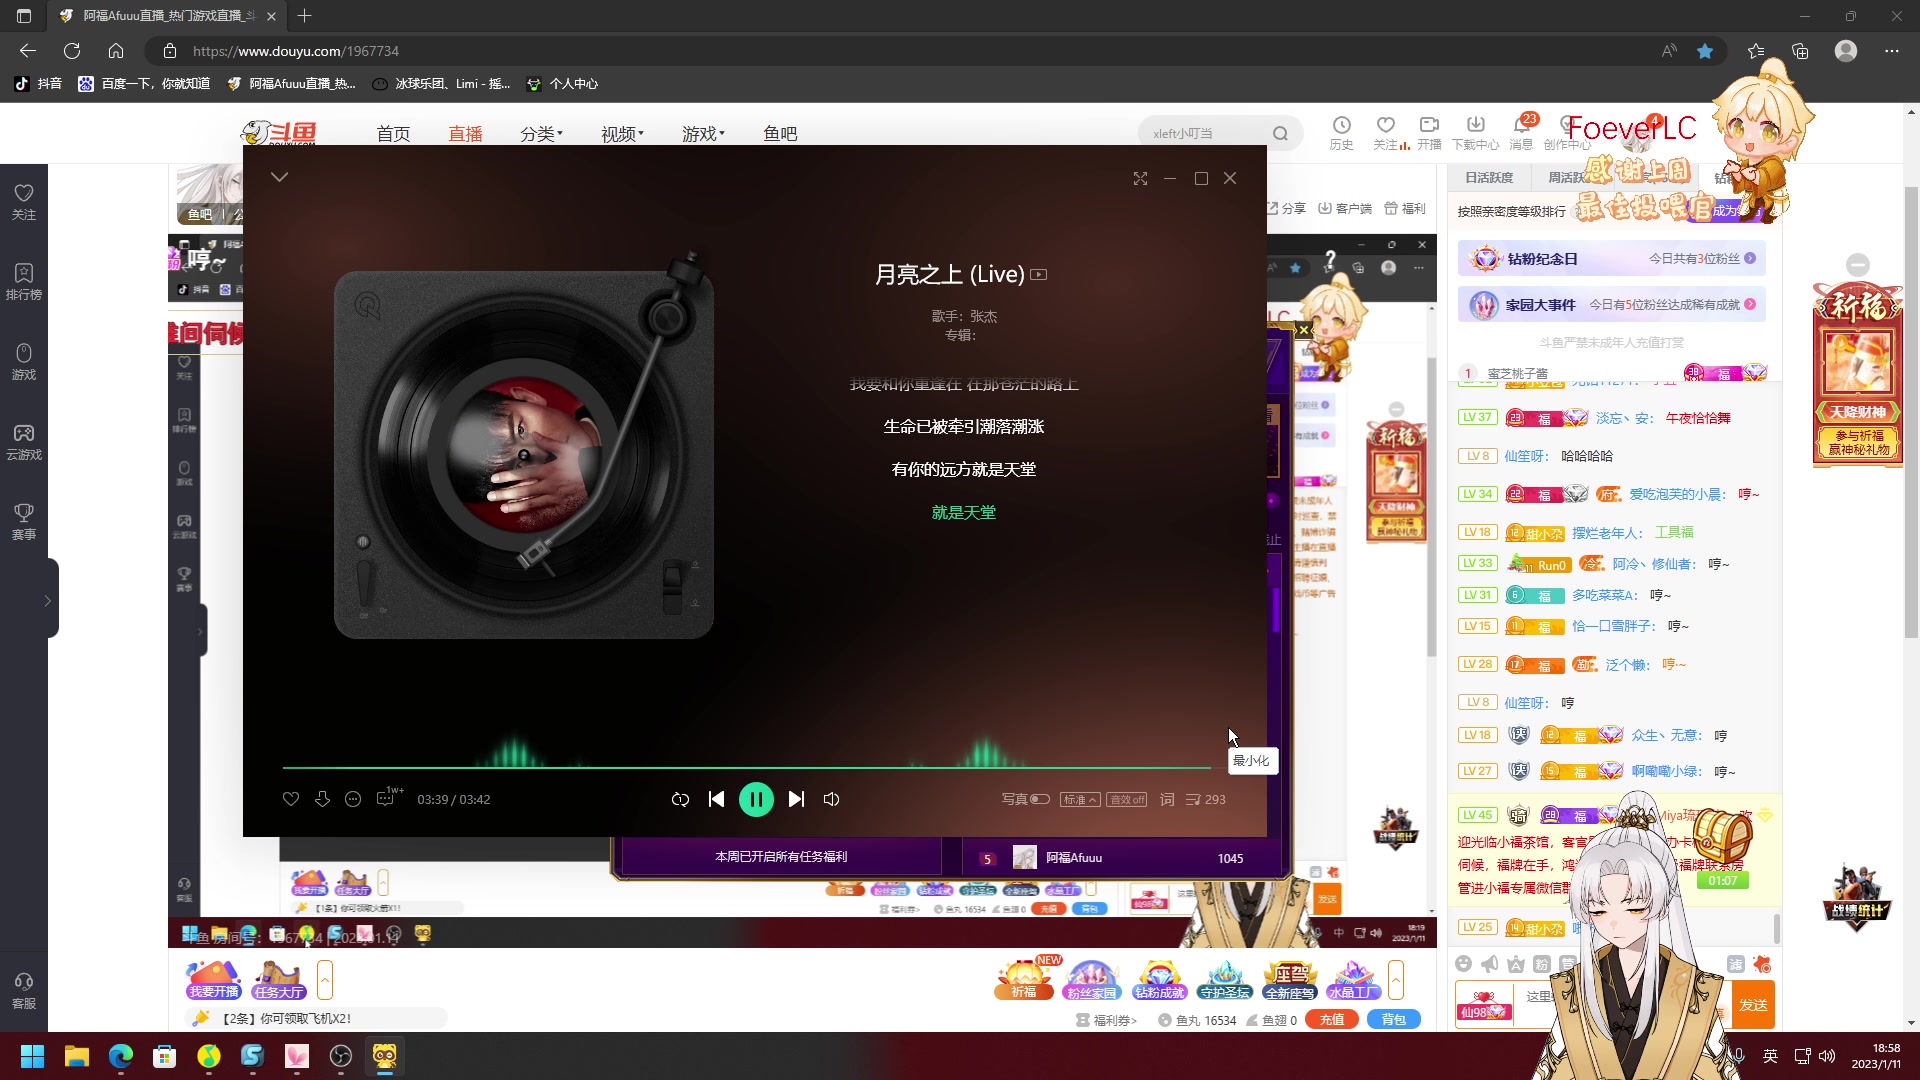Open 关注 in the left sidebar
Screen dimensions: 1920x1080
pyautogui.click(x=24, y=202)
